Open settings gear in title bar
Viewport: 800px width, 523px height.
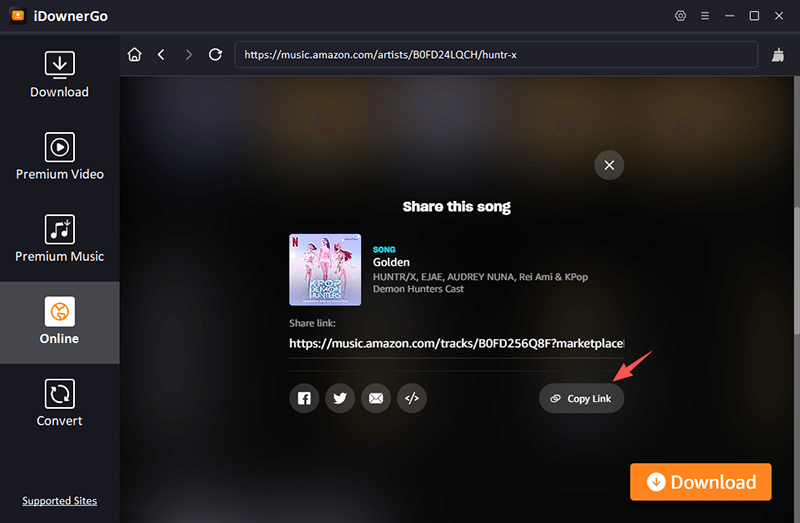680,16
